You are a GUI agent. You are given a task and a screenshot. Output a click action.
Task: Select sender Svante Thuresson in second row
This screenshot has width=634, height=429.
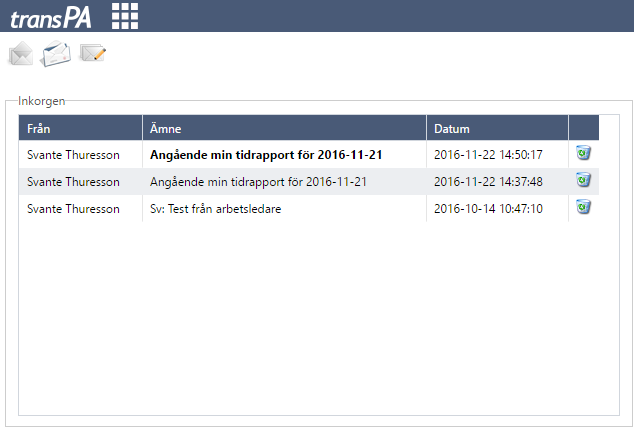[73, 182]
